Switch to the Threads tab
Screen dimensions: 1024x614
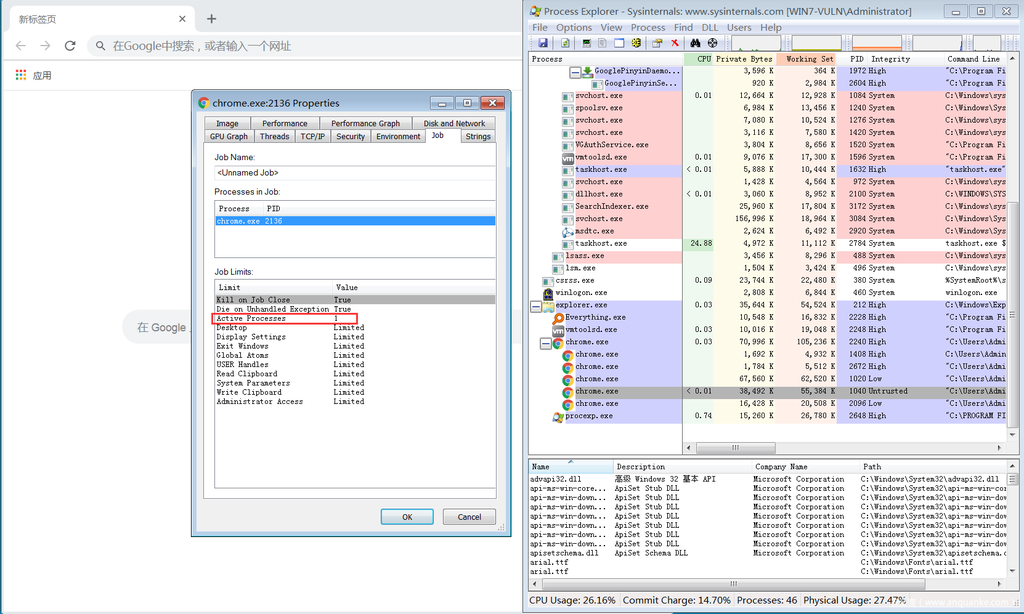tap(274, 136)
